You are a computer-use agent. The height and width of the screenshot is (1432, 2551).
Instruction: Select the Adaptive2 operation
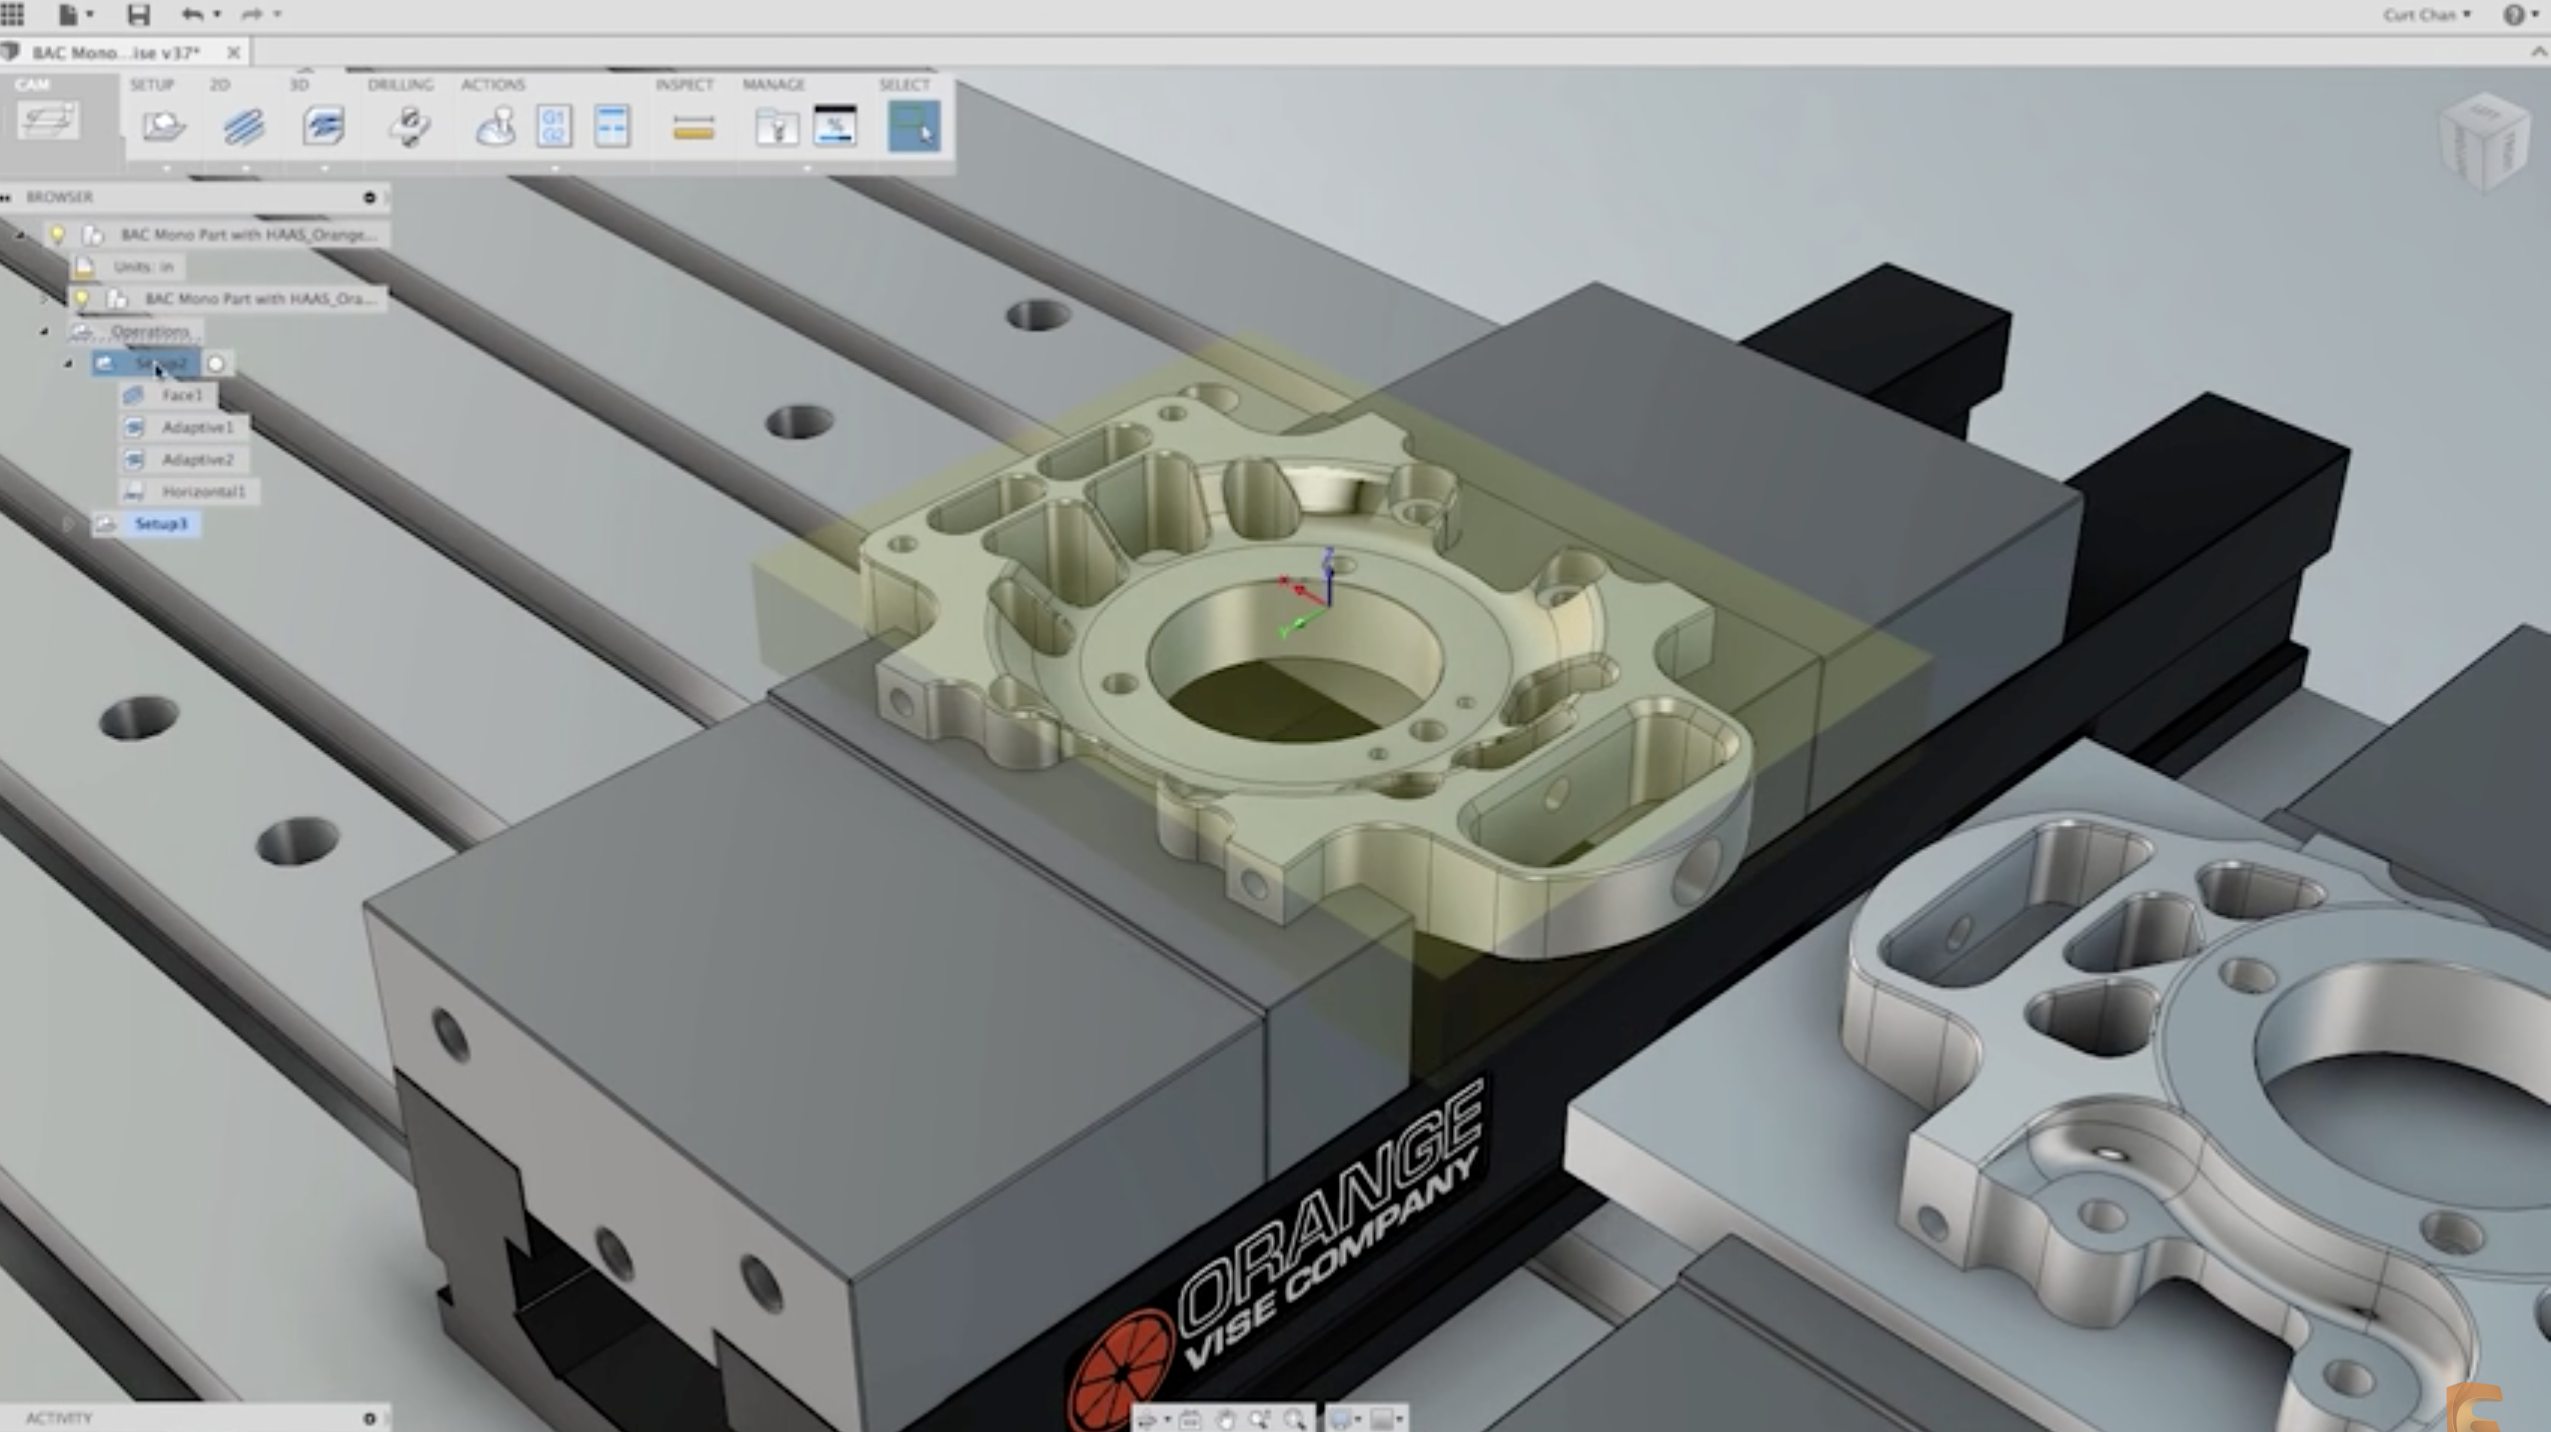click(x=197, y=459)
